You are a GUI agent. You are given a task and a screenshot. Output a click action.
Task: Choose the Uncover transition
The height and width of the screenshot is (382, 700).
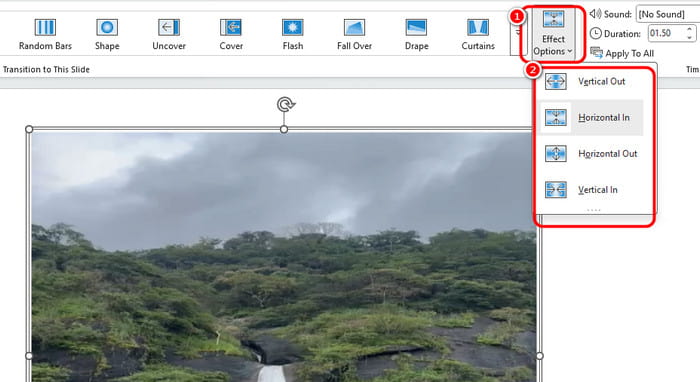pos(169,34)
